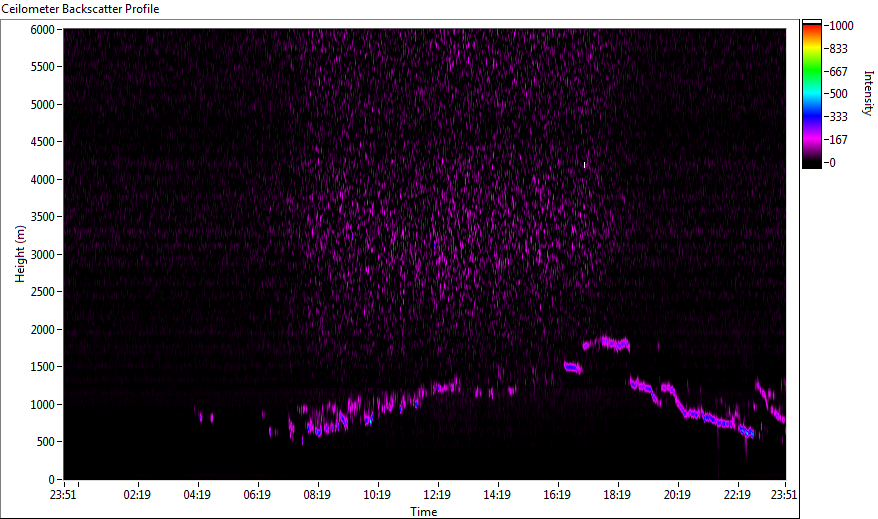Click the 04:19 time axis label
This screenshot has width=878, height=519.
tap(197, 494)
